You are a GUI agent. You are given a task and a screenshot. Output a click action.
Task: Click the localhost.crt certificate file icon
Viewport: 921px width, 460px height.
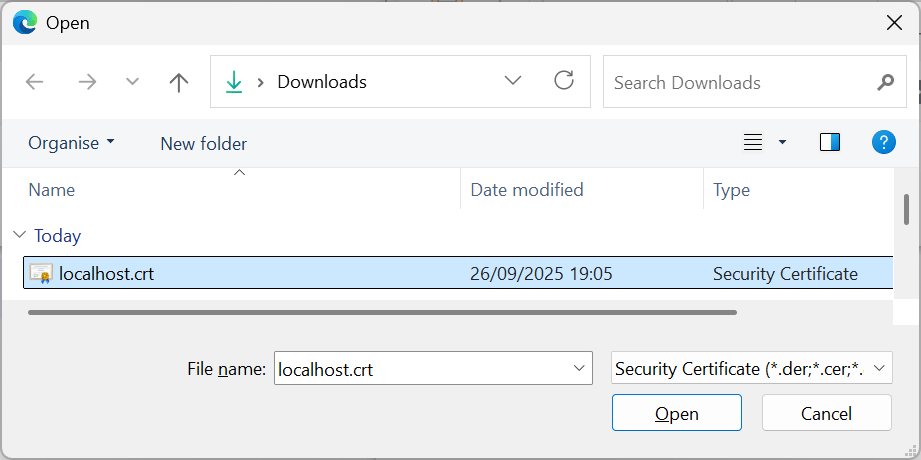[41, 273]
